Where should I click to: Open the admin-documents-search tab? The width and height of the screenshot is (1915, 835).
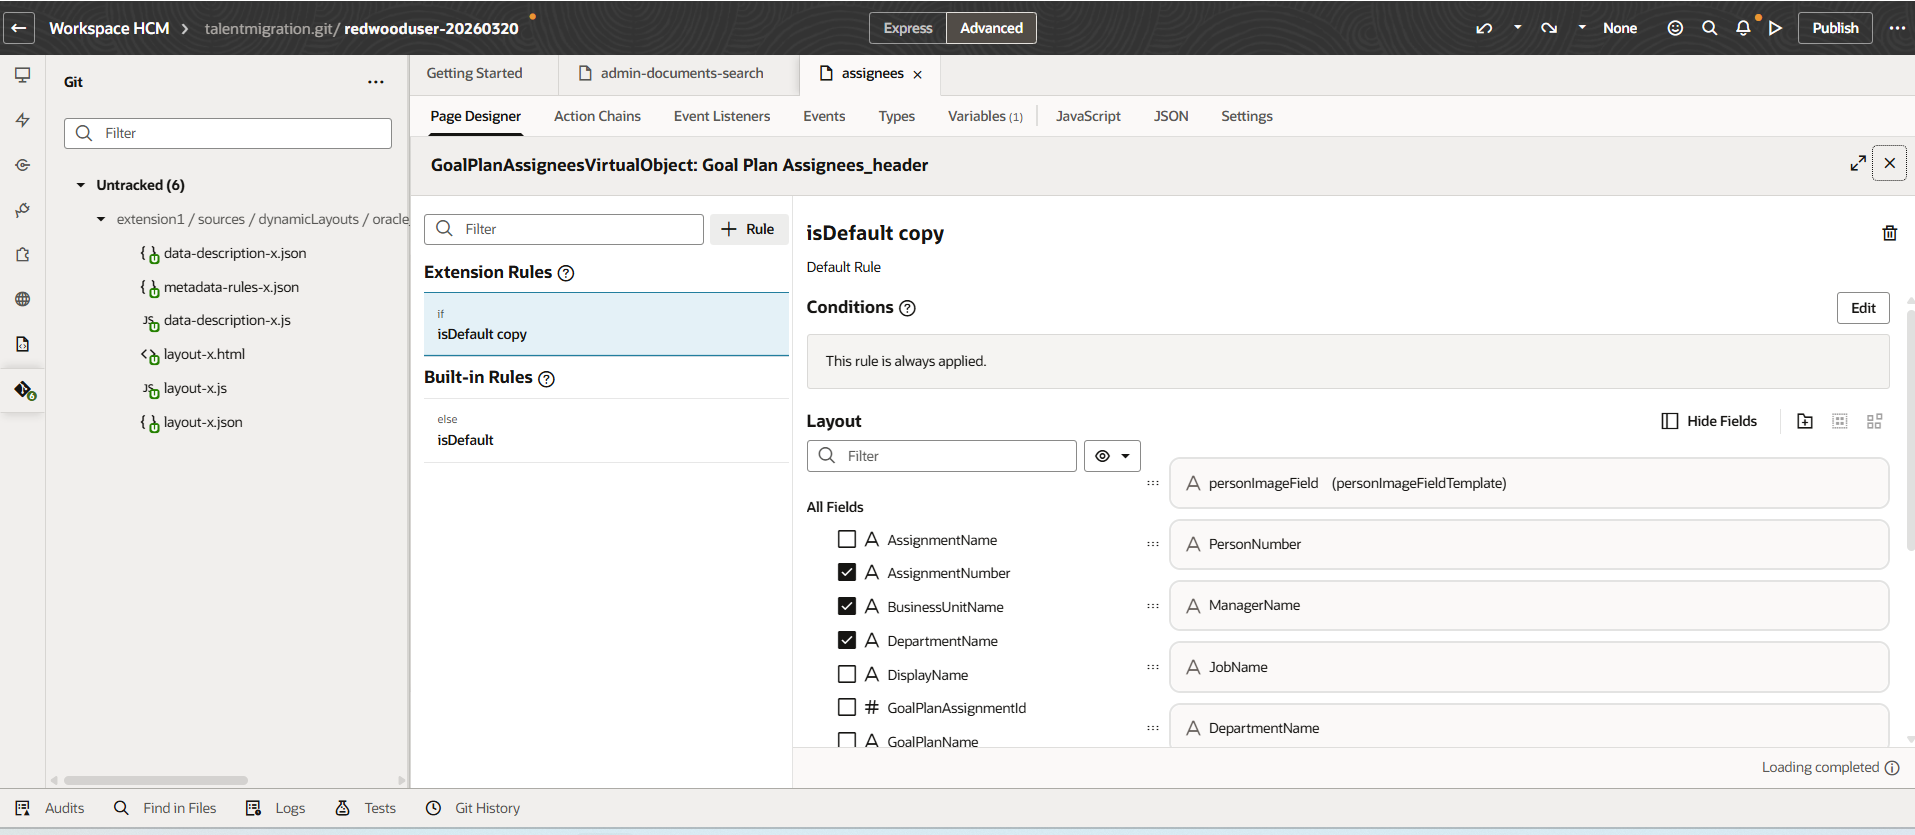(681, 73)
